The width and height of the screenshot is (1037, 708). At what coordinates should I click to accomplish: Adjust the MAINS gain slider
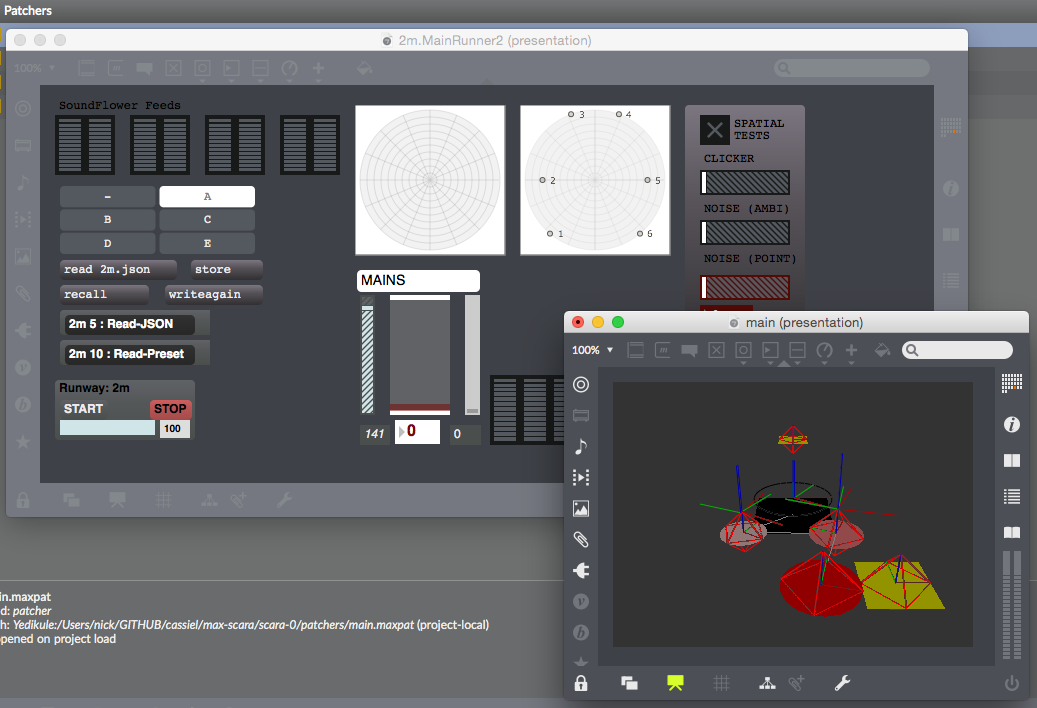419,354
